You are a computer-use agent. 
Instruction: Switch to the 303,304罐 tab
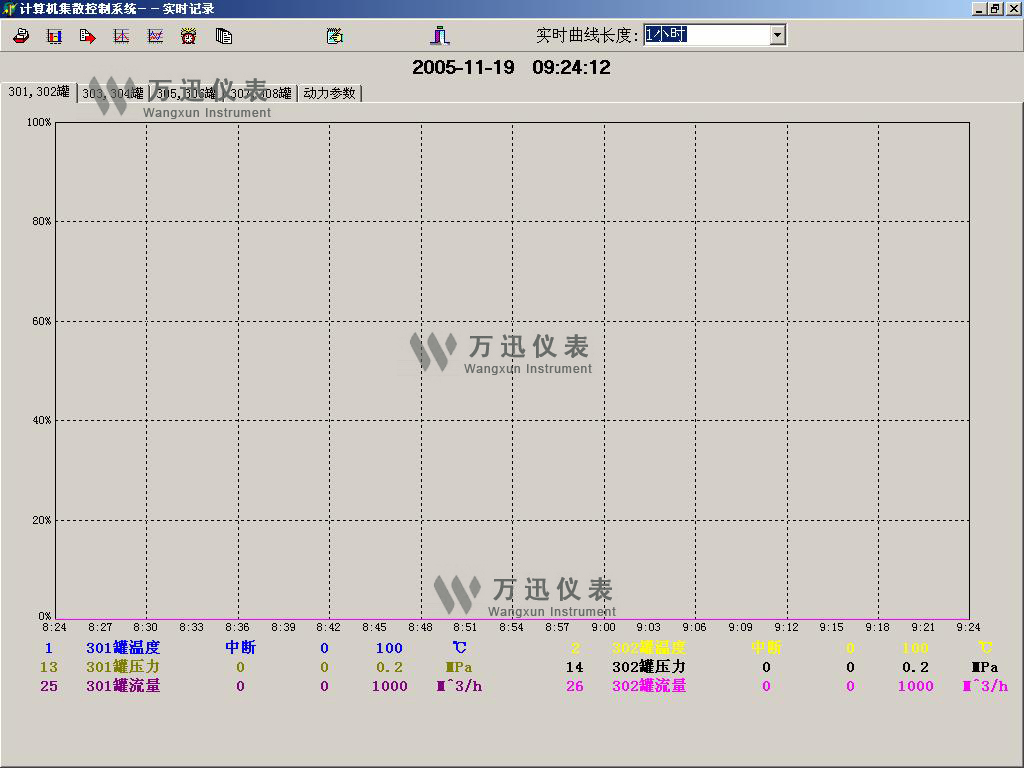pos(112,93)
